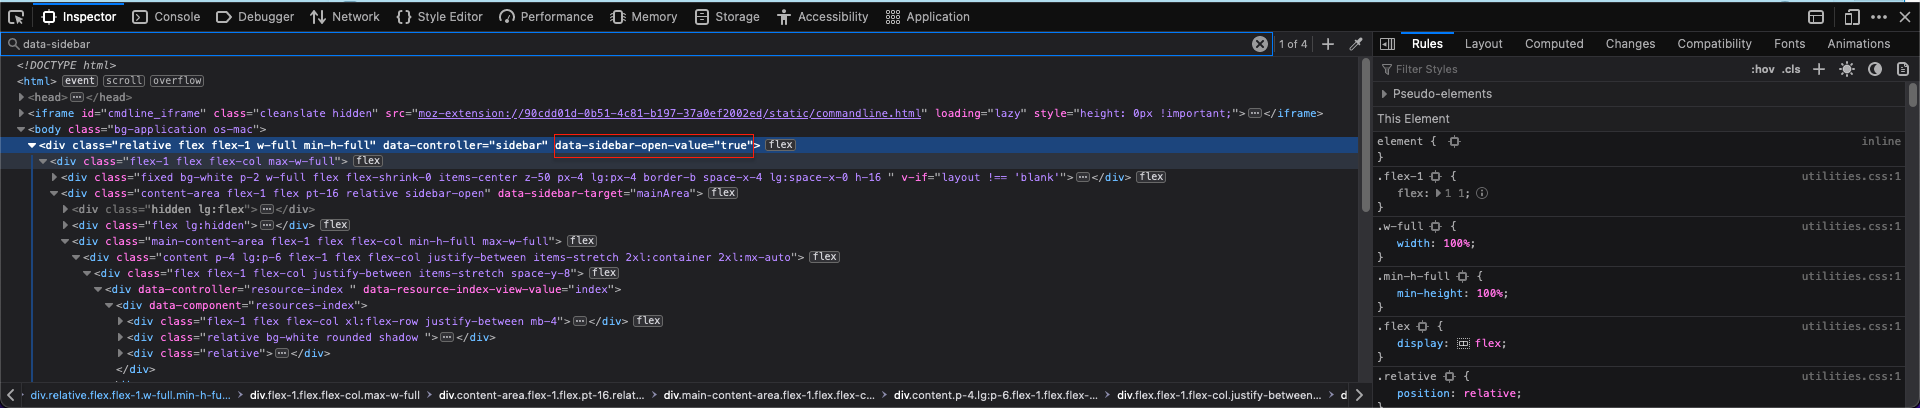Expand the flex shorthand value
1920x408 pixels.
tap(1438, 193)
